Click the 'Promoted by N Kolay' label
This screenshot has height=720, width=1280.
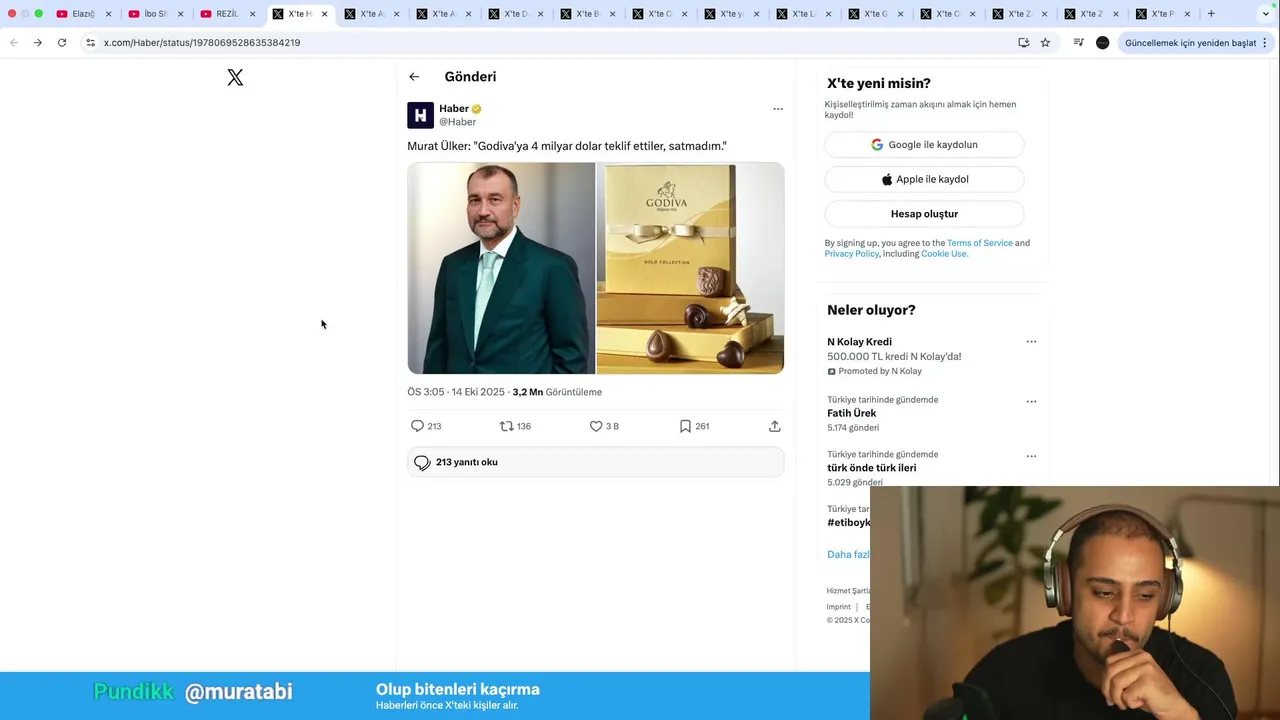click(x=874, y=371)
